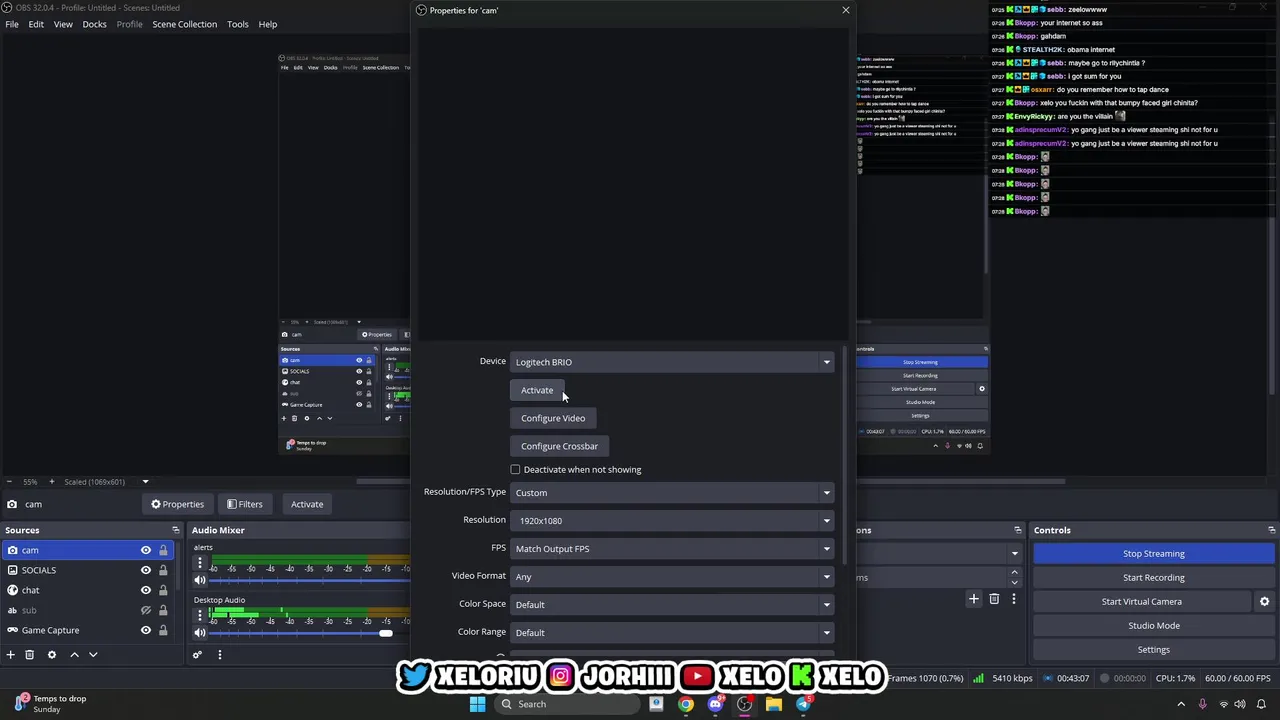
Task: Open the View menu
Action: click(63, 24)
